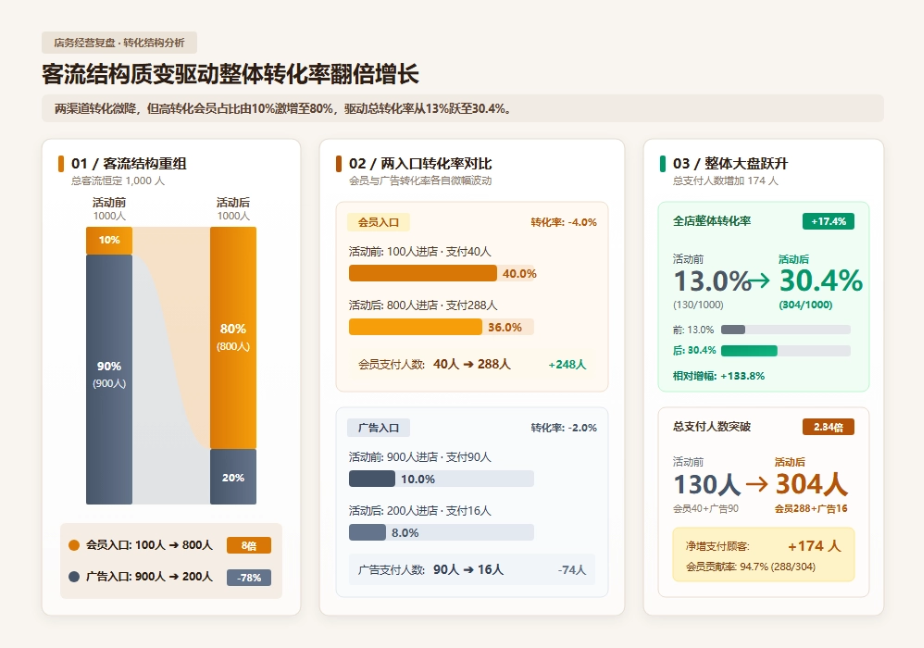924x648 pixels.
Task: Click the +17.4% green badge
Action: (828, 221)
